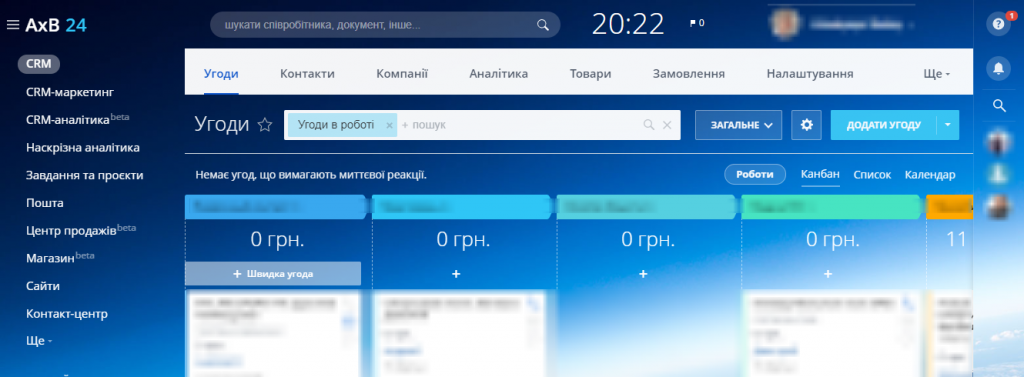Open the top contact avatar in right sidebar
This screenshot has width=1024, height=377.
tap(999, 142)
